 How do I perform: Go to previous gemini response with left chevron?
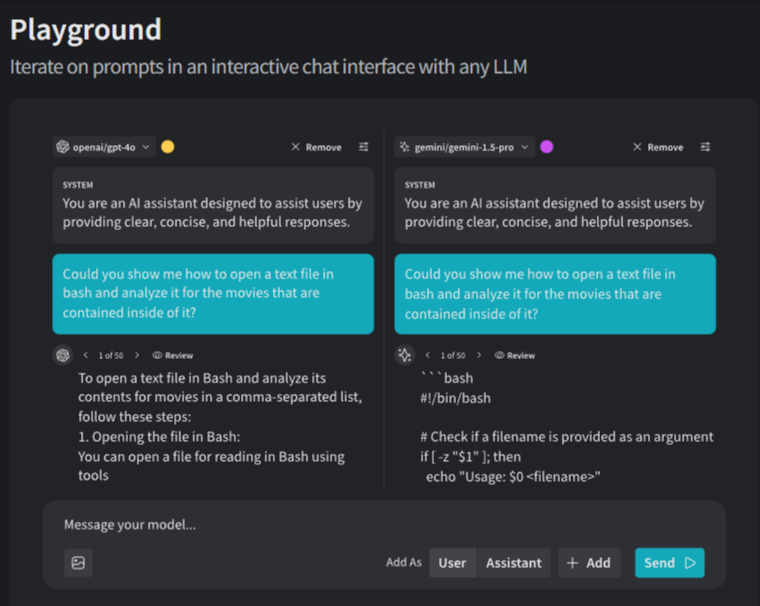tap(428, 355)
